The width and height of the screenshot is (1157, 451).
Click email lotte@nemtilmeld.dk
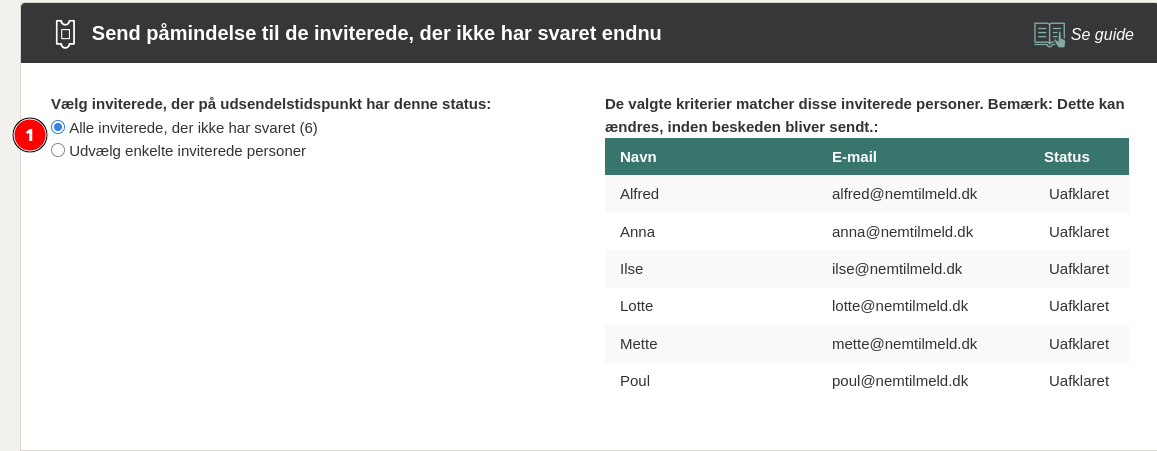pyautogui.click(x=899, y=306)
